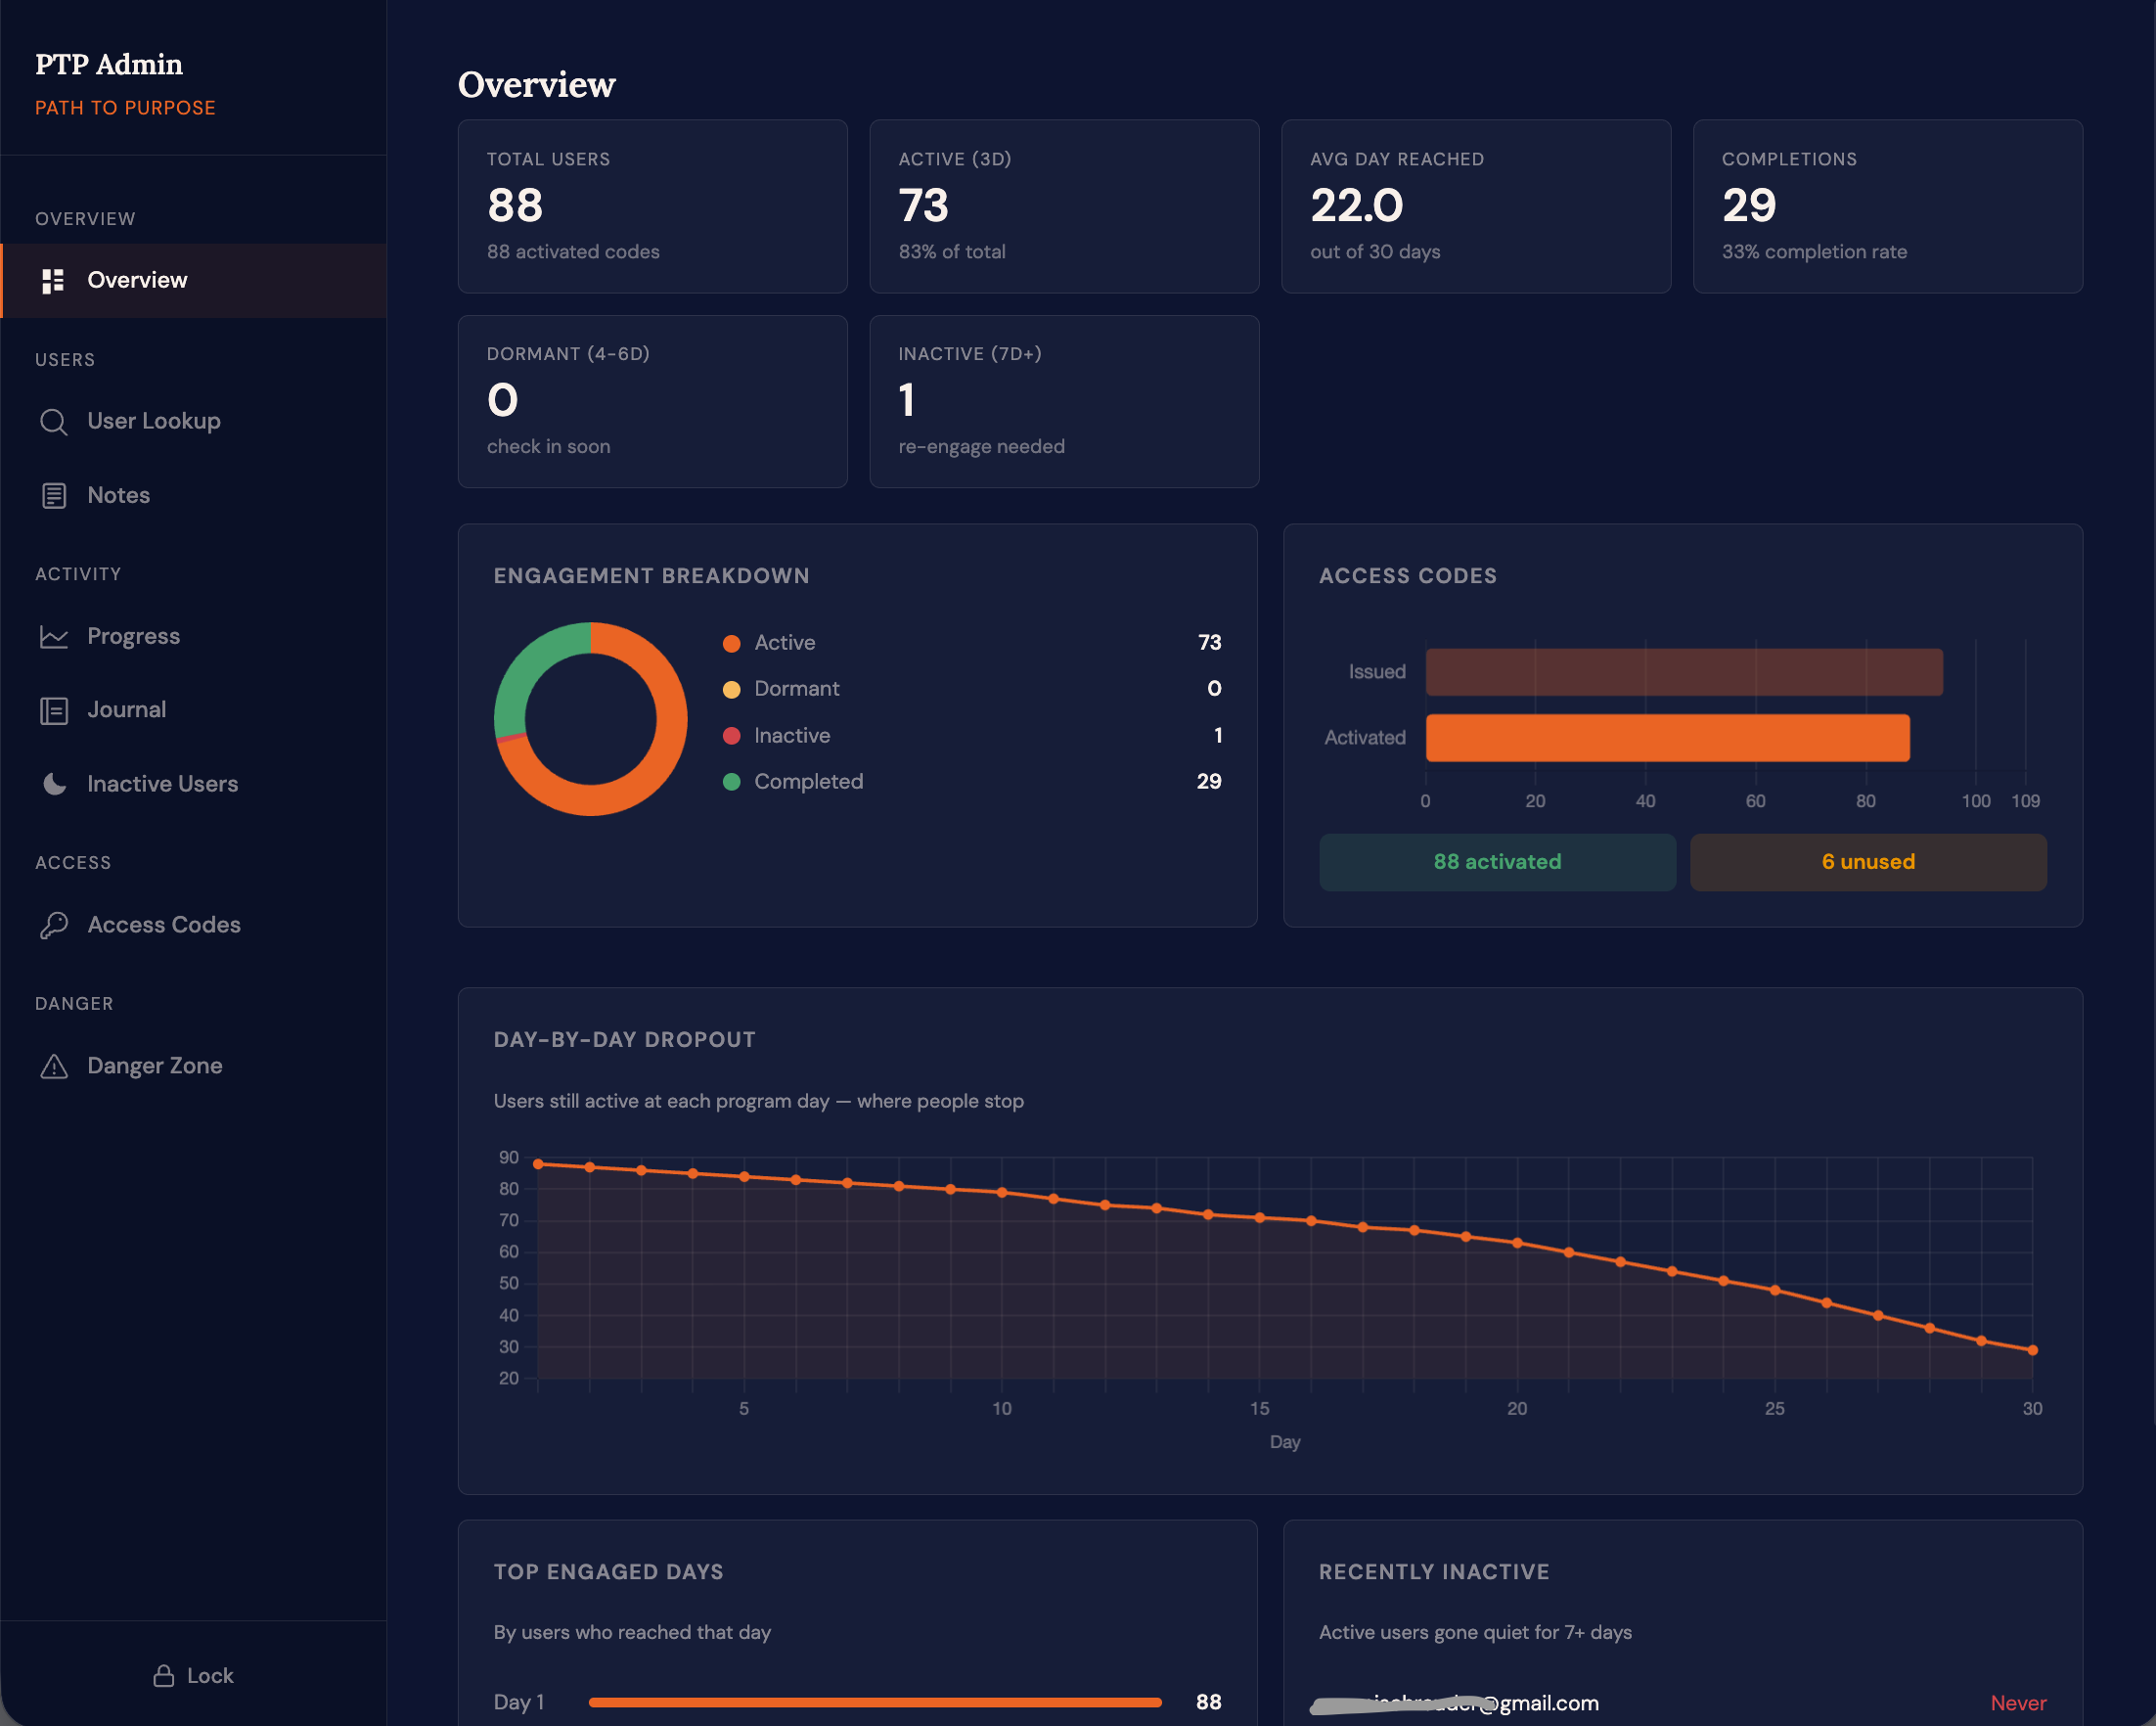Click the '88 activated codes' text
The width and height of the screenshot is (2156, 1726).
(573, 252)
